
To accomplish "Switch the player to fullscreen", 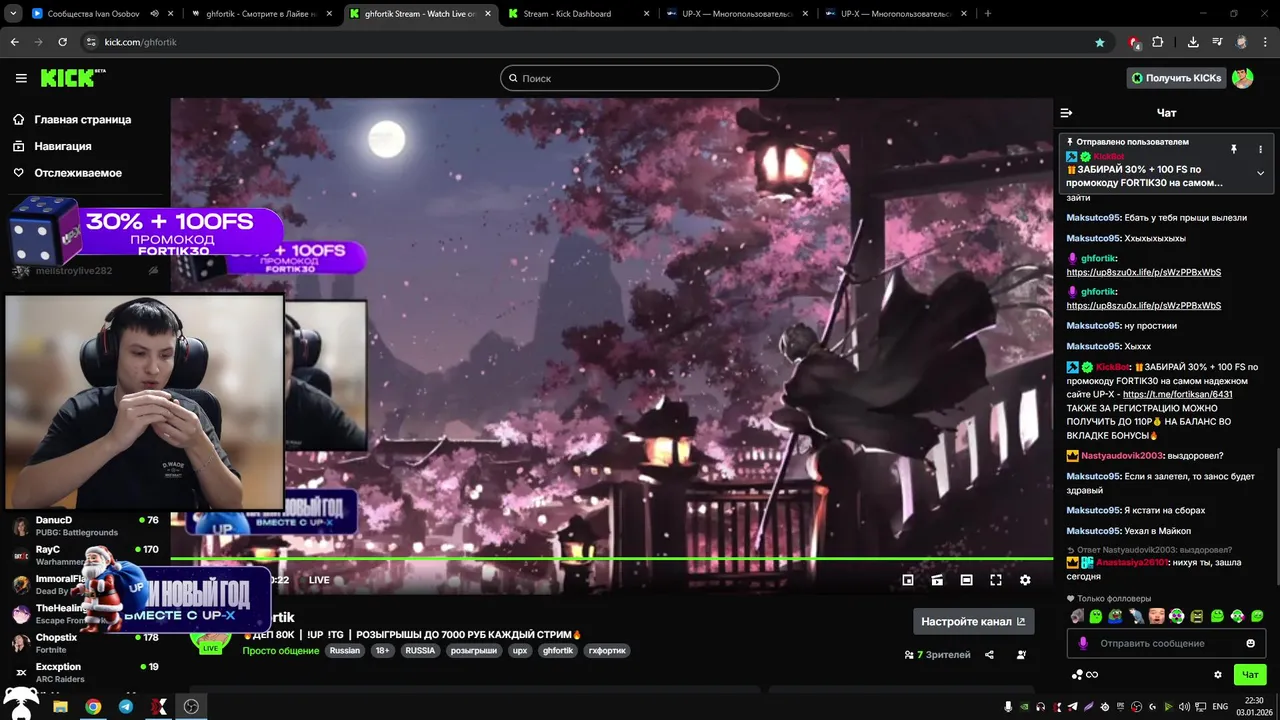I will point(996,580).
